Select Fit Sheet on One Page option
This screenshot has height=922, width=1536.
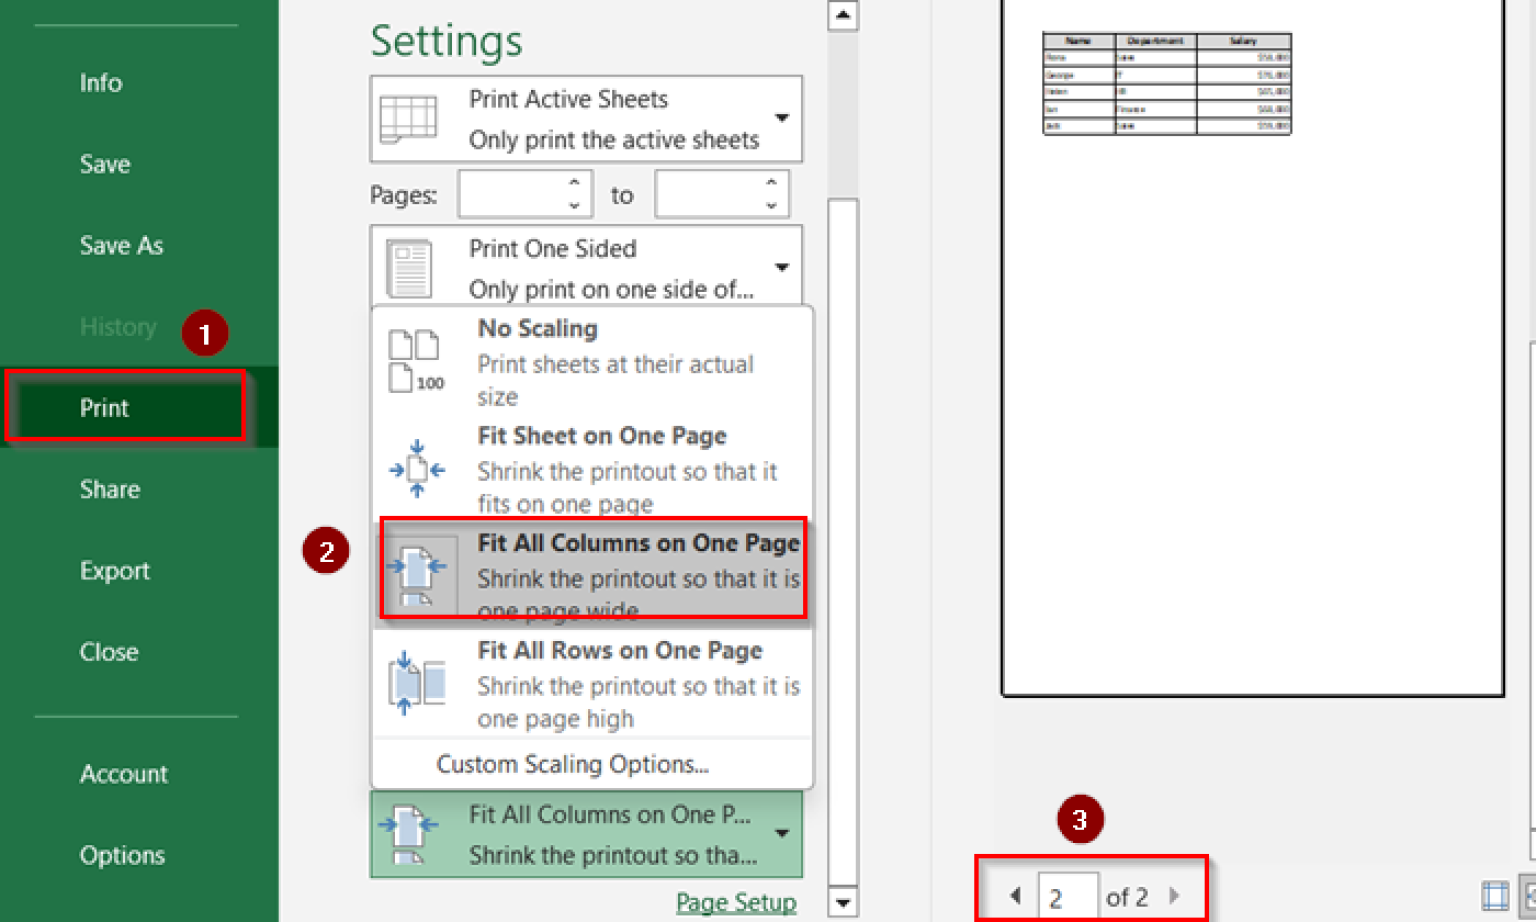click(x=601, y=466)
